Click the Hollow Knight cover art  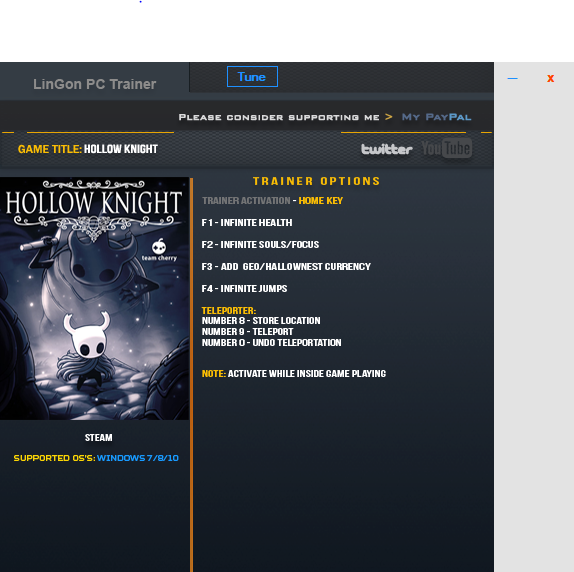tap(94, 298)
